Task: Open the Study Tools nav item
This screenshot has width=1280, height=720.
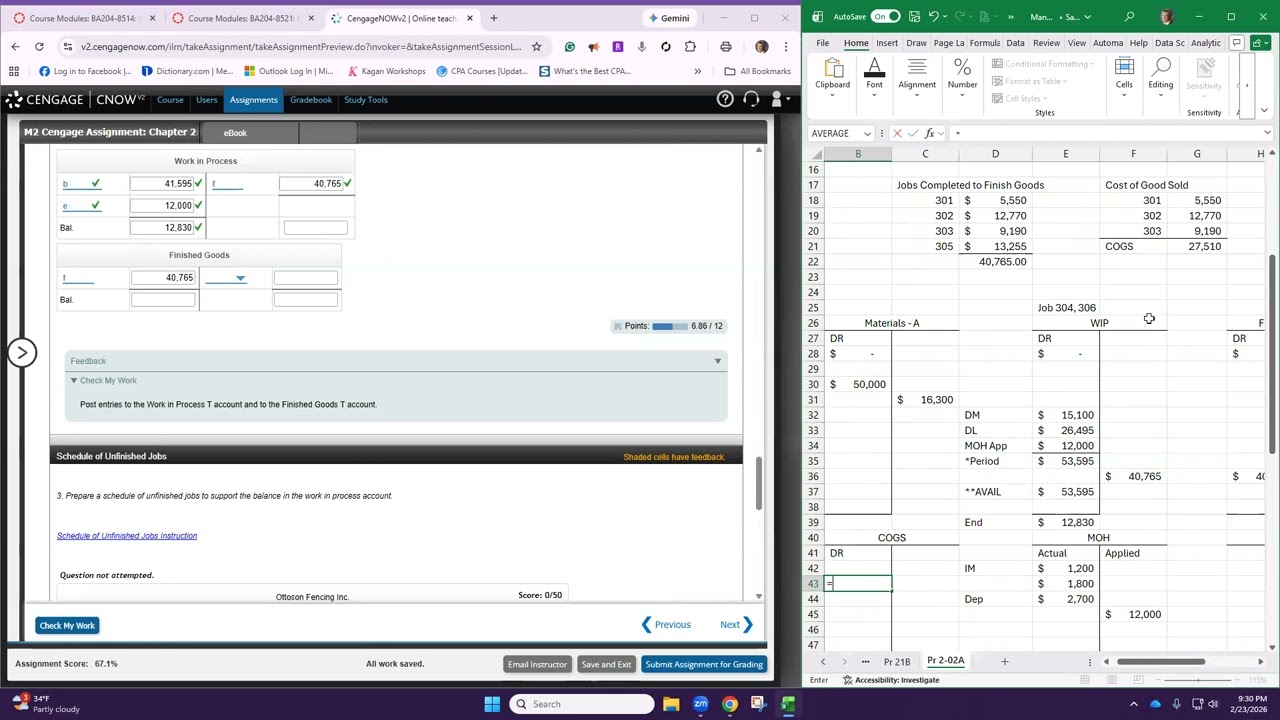Action: [366, 100]
